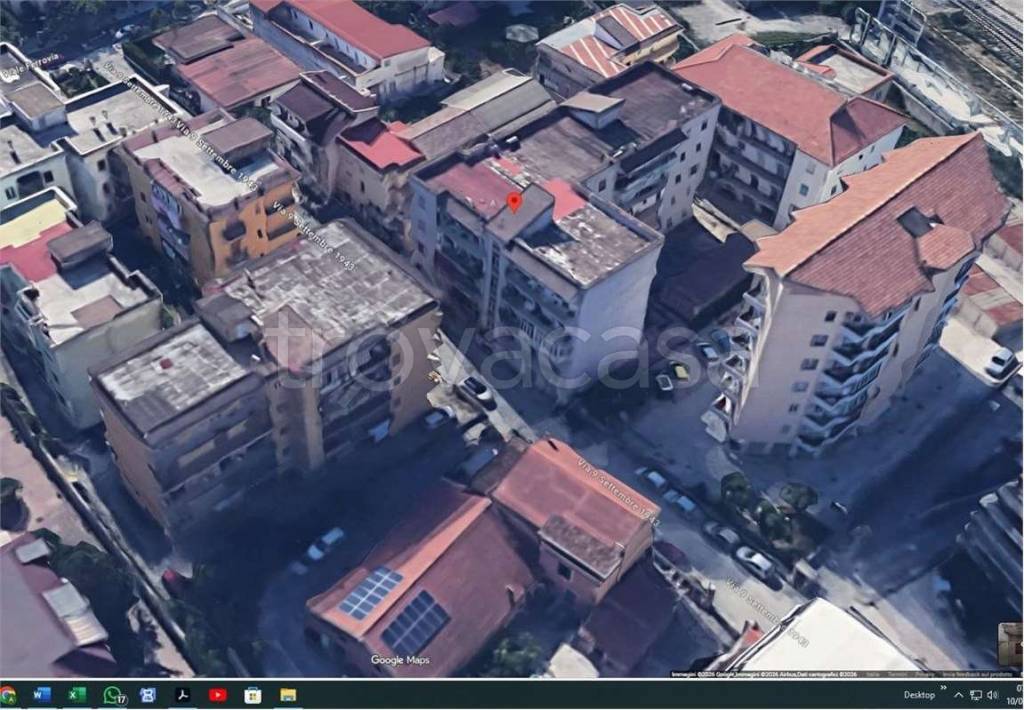Image resolution: width=1024 pixels, height=710 pixels.
Task: Open File Explorer from the taskbar
Action: (288, 695)
